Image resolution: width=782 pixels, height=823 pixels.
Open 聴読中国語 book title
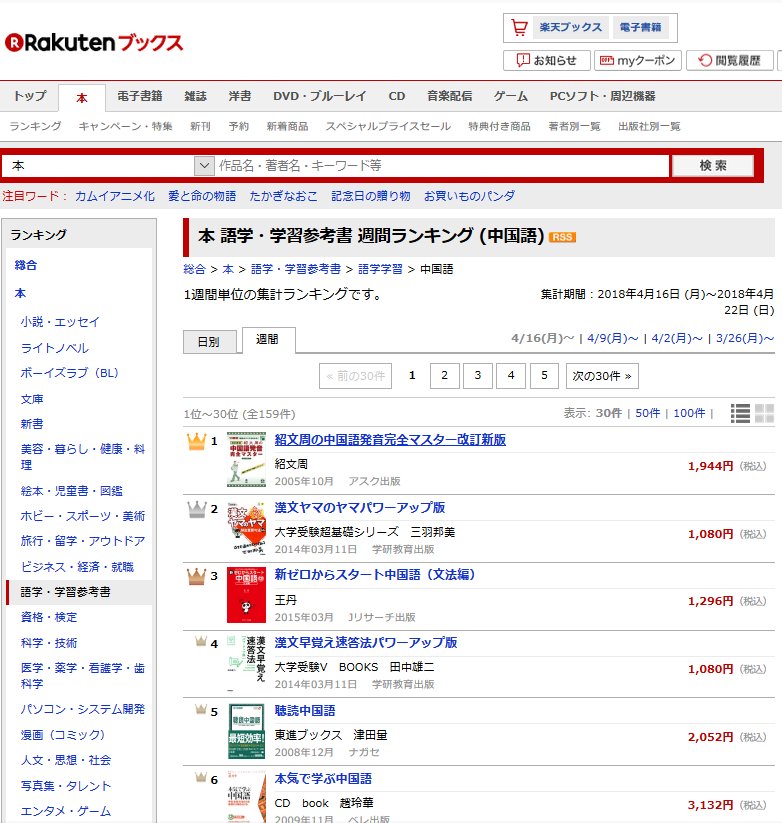[x=304, y=711]
